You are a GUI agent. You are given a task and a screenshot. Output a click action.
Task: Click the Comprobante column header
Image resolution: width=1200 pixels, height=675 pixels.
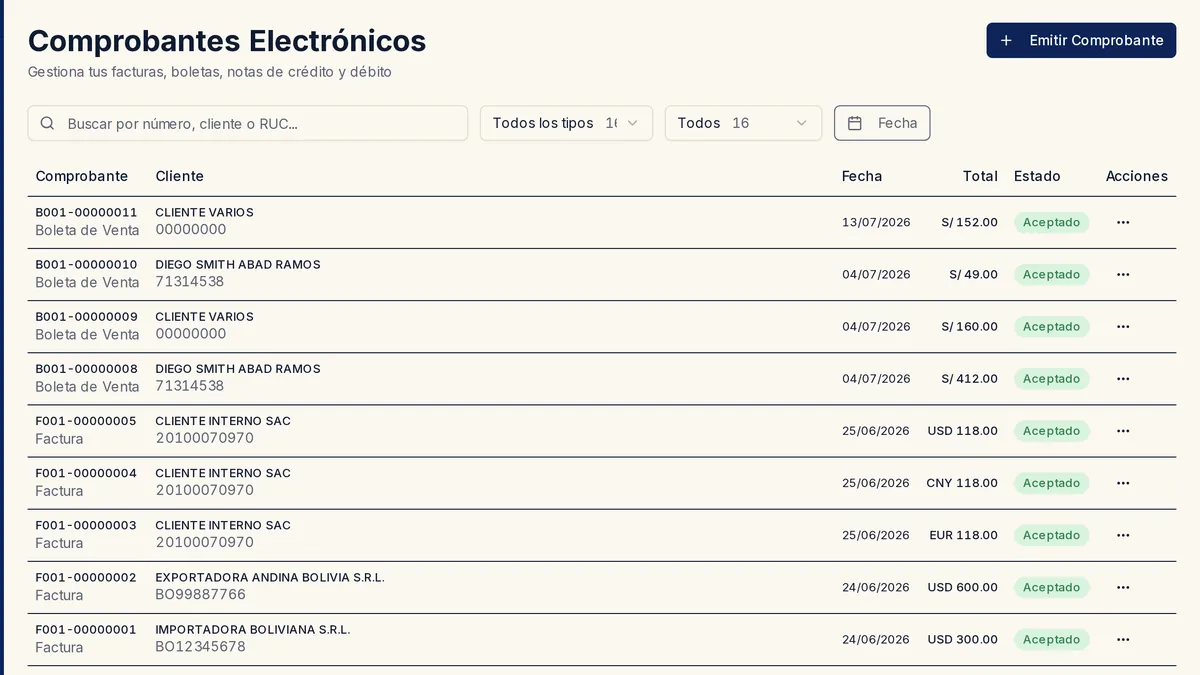[x=82, y=176]
